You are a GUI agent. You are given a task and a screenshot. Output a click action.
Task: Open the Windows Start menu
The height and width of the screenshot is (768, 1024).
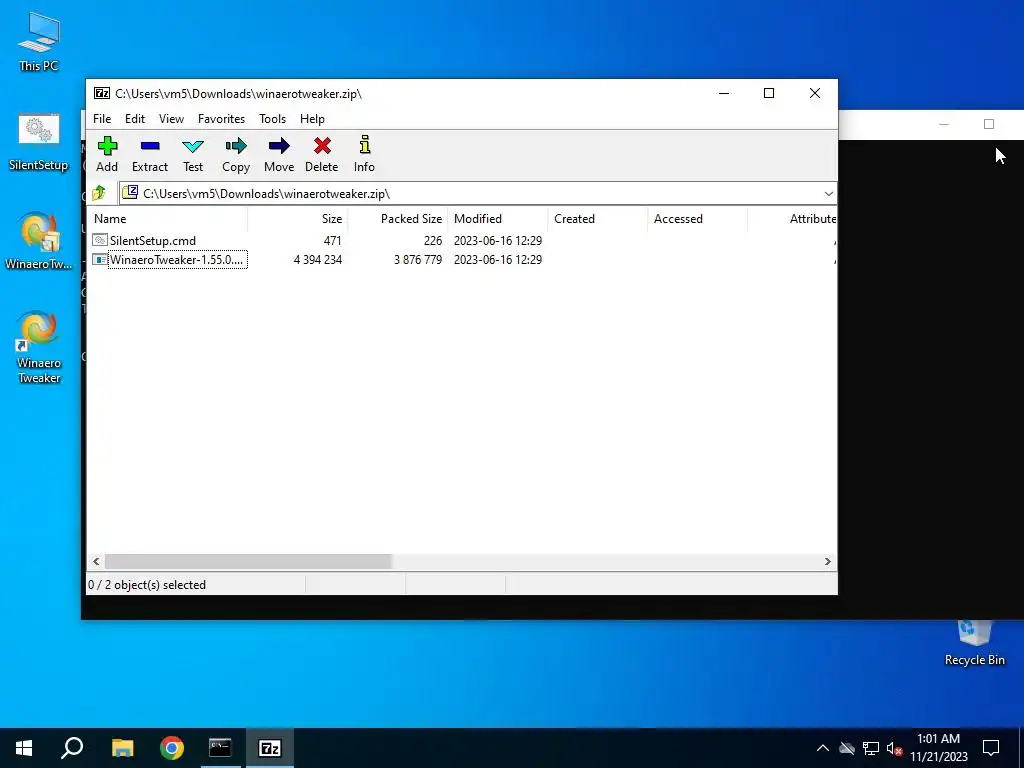(24, 748)
